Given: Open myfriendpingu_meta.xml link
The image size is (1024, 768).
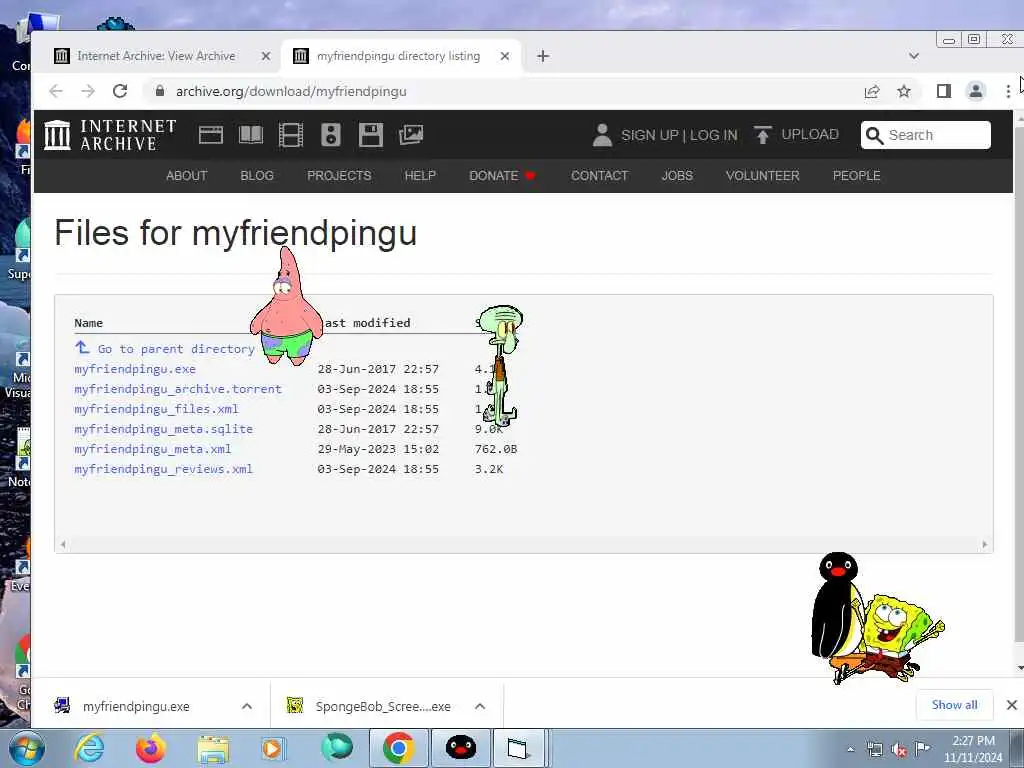Looking at the screenshot, I should (x=153, y=449).
